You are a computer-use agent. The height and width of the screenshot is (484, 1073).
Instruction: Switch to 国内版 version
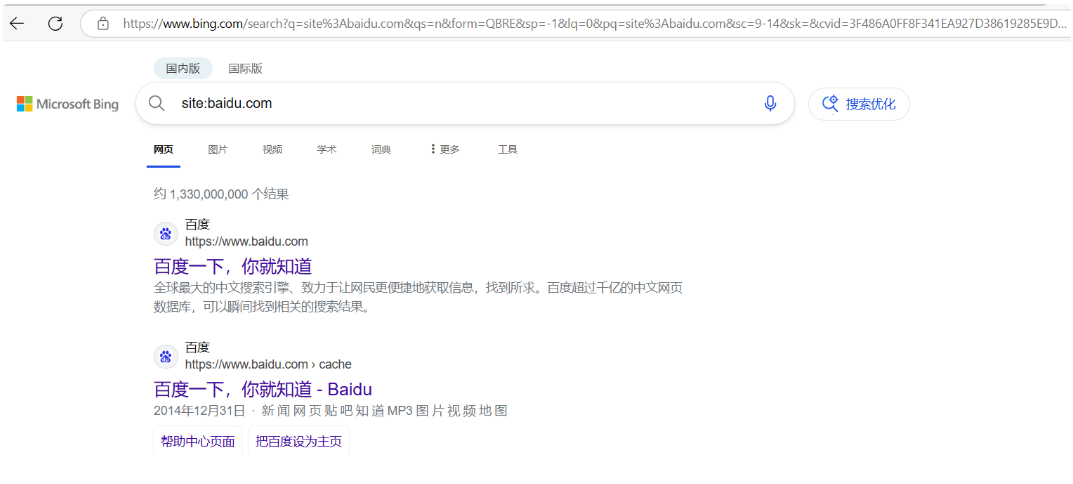183,68
